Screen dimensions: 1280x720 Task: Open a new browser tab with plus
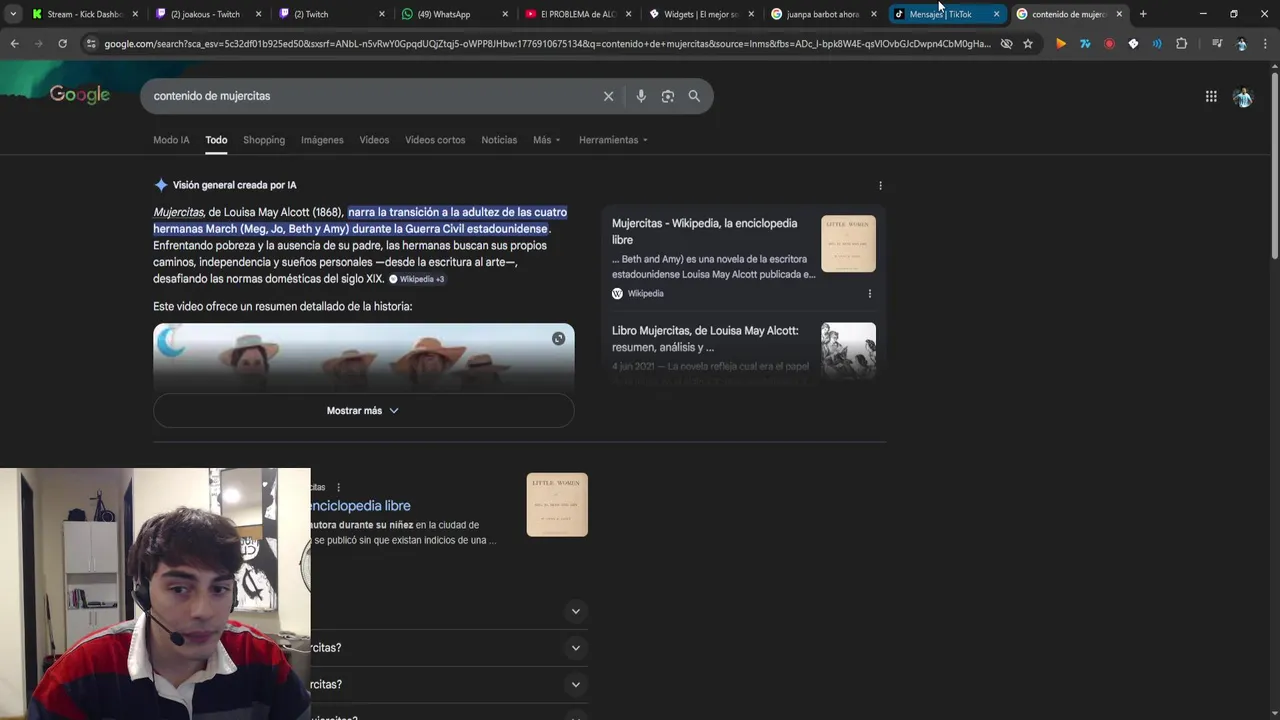pos(1143,14)
